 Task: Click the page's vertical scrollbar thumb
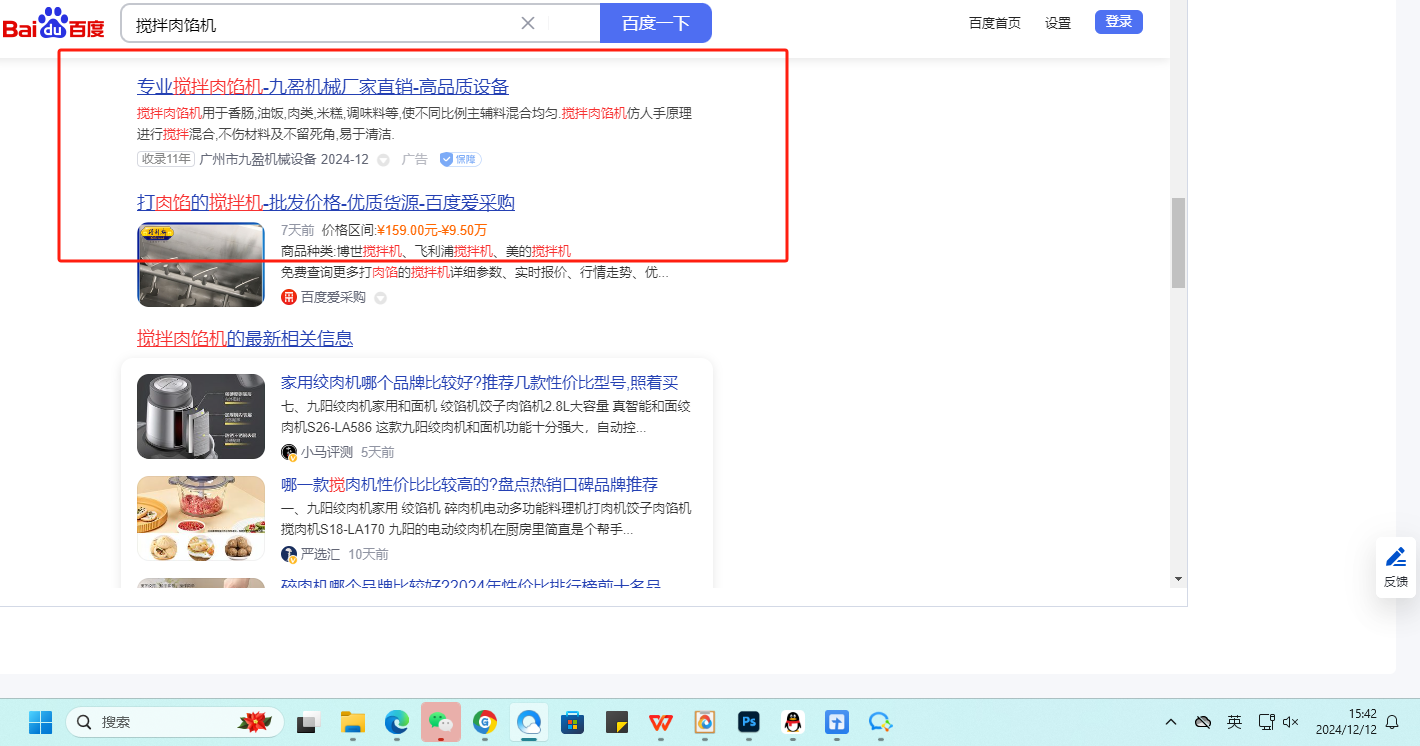[x=1178, y=242]
